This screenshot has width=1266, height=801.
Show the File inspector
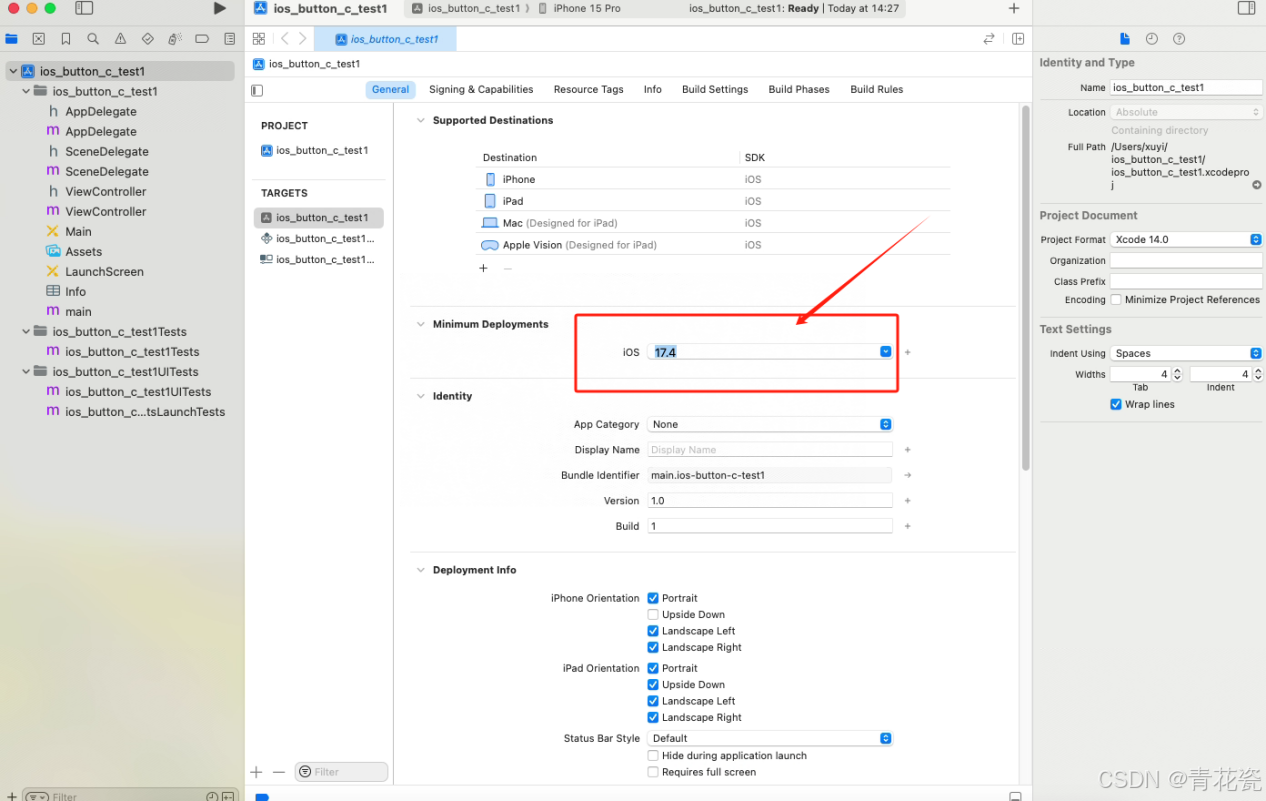pos(1125,39)
